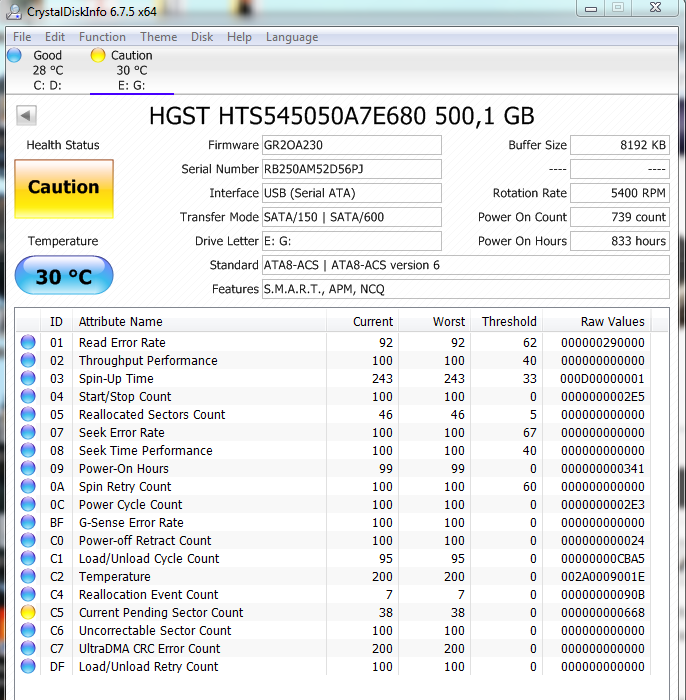
Task: Click status orb for Spin-Up Time
Action: coord(28,379)
